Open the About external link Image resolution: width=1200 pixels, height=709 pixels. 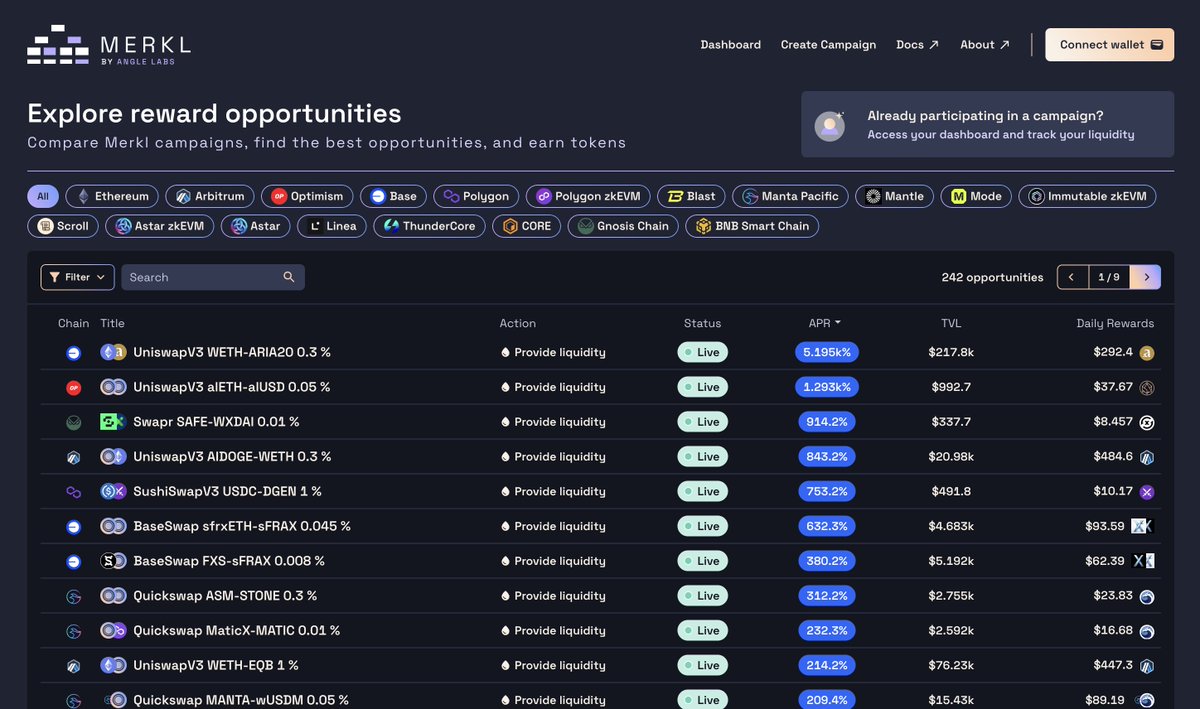pos(985,45)
